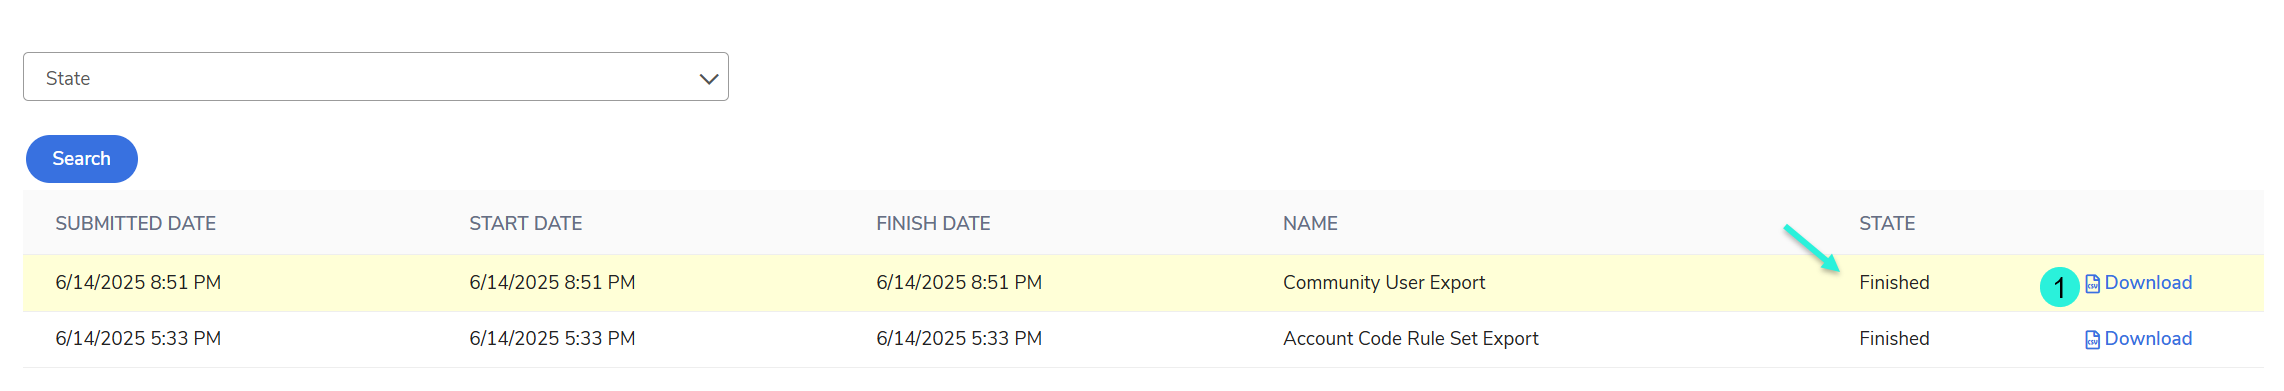Image resolution: width=2284 pixels, height=391 pixels.
Task: Click the Submitted Date column header
Action: pyautogui.click(x=136, y=223)
